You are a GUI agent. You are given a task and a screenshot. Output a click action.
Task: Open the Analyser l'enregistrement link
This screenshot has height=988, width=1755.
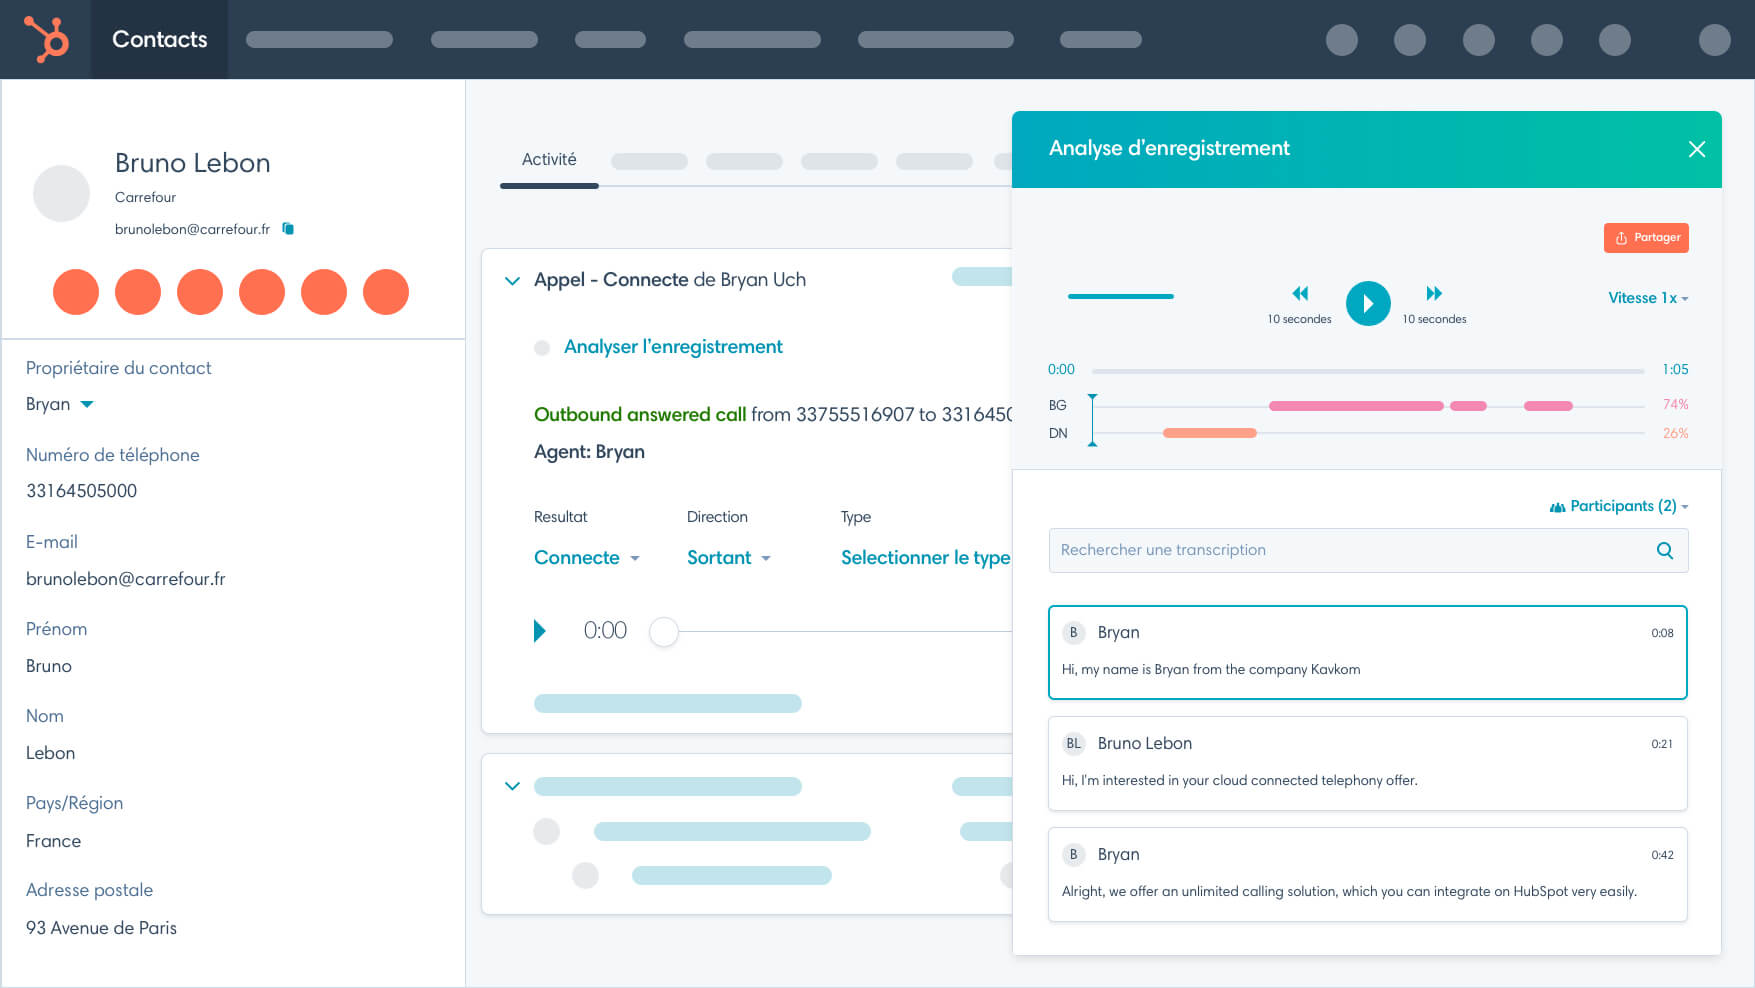pos(673,347)
